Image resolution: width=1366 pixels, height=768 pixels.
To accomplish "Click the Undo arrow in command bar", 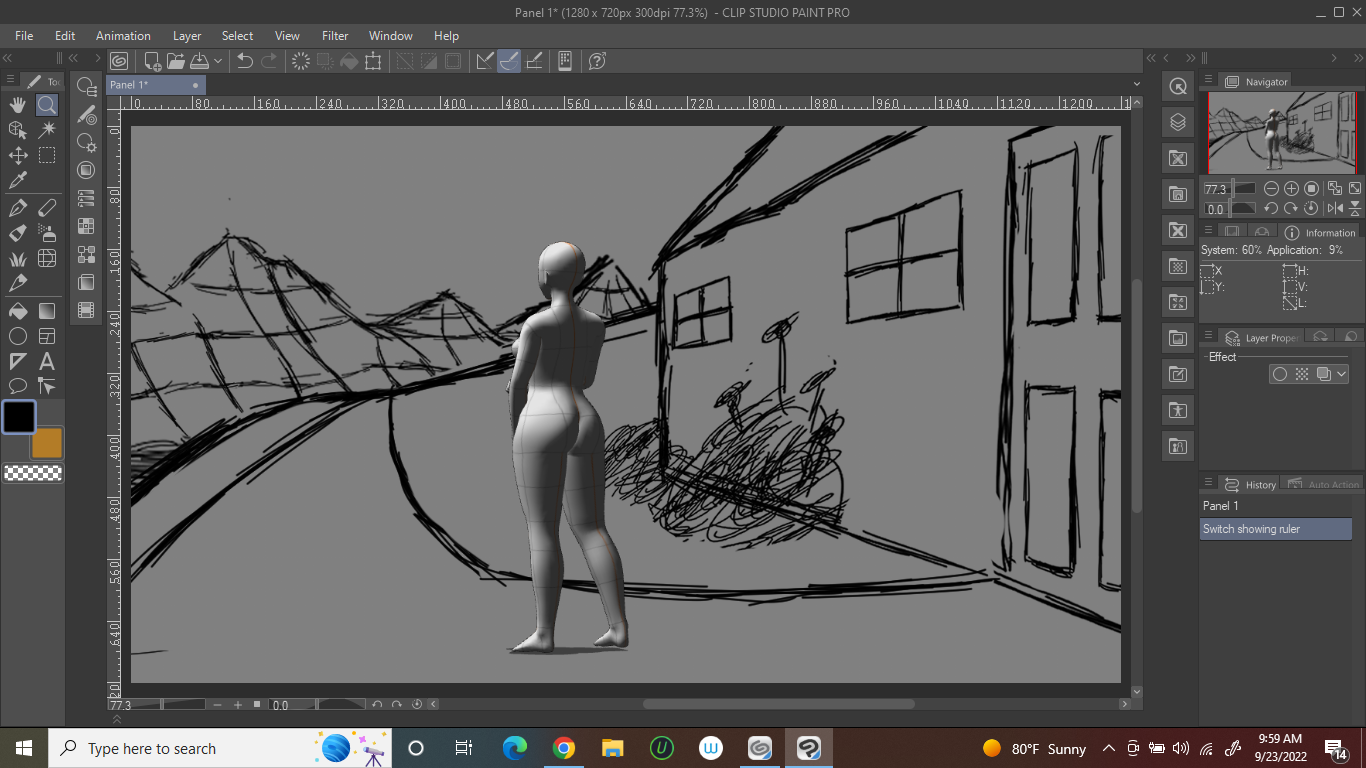I will 245,61.
